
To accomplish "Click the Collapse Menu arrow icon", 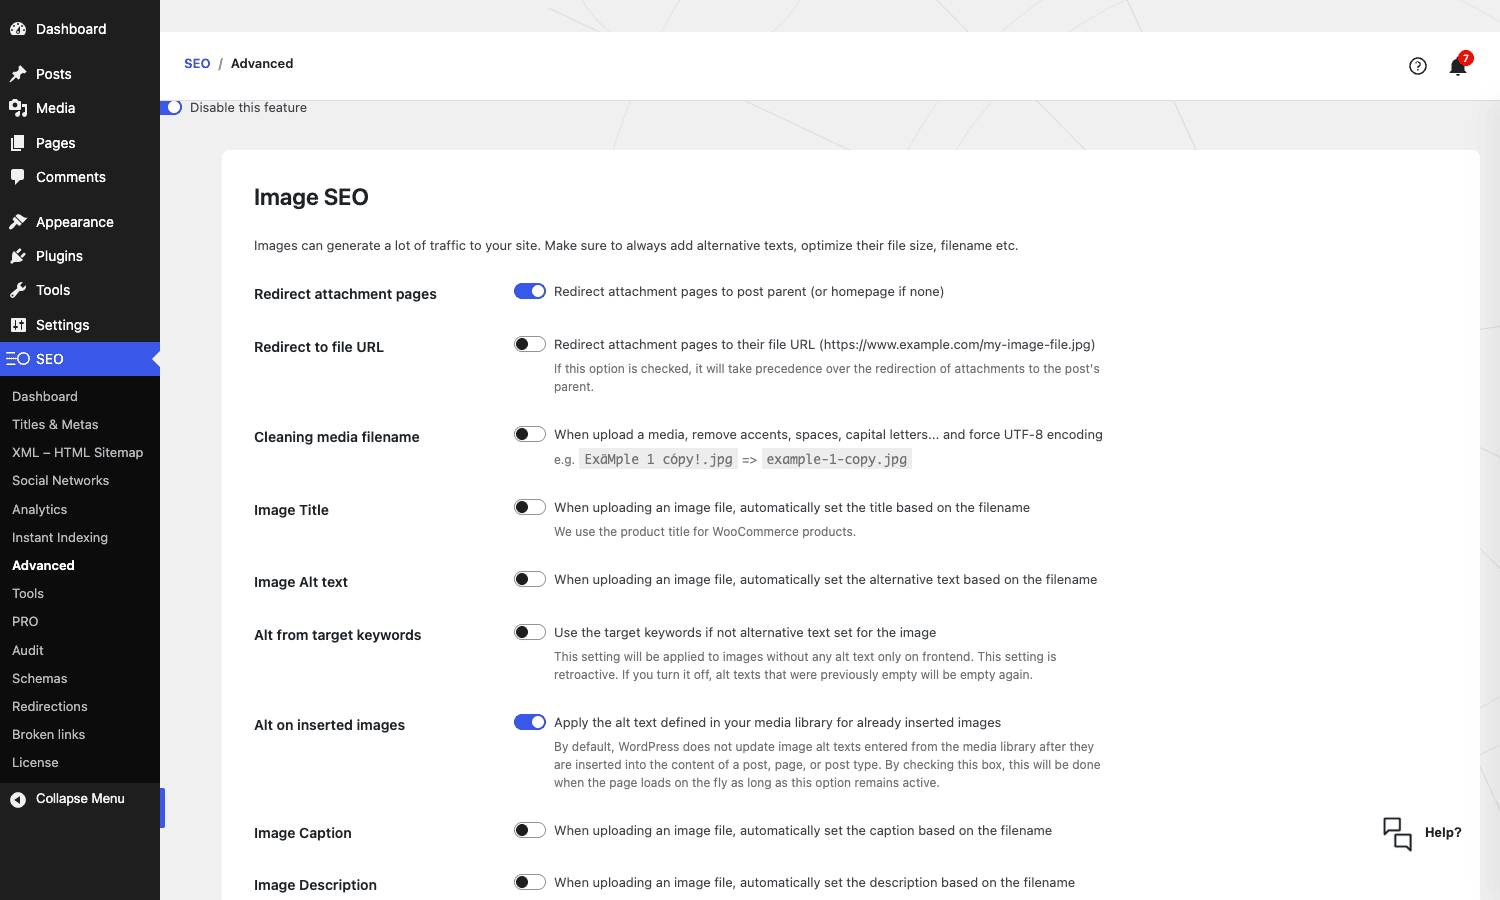I will coord(18,799).
